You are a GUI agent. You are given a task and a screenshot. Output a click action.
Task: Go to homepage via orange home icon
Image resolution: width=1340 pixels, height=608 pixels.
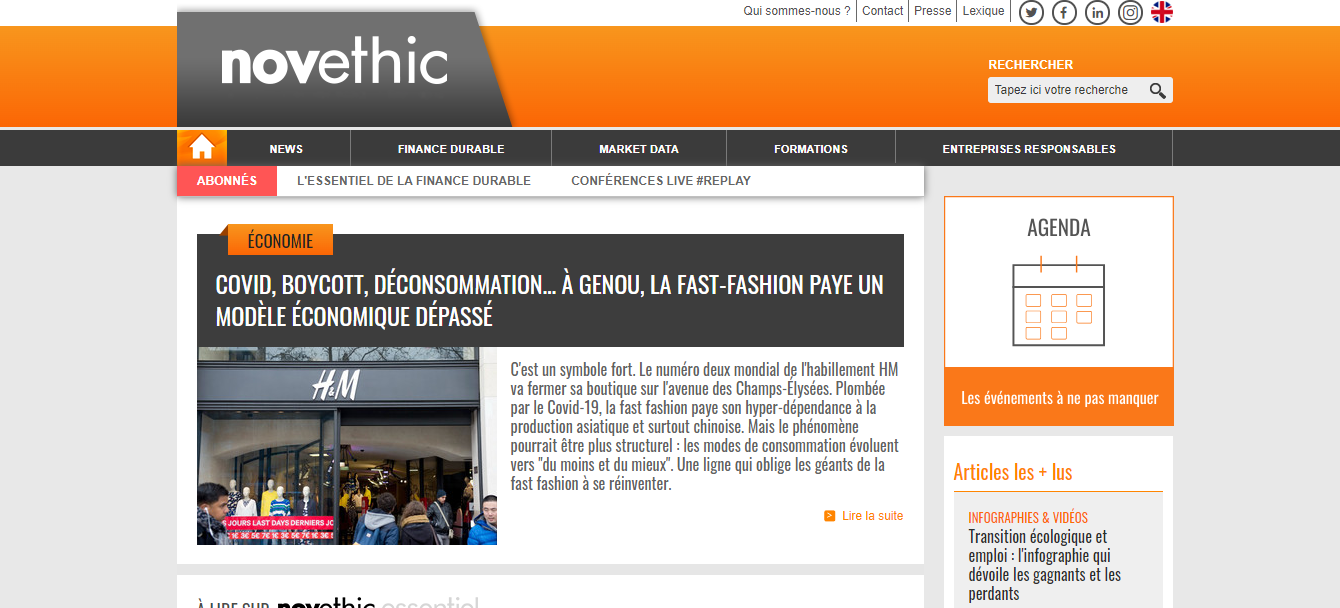(x=202, y=148)
